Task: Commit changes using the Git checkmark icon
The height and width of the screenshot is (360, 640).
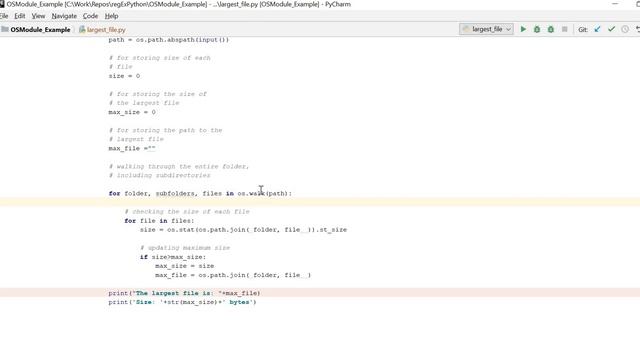Action: (611, 29)
